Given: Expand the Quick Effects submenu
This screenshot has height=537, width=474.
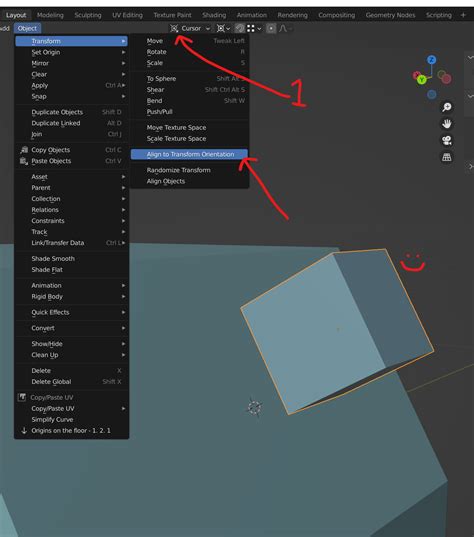Looking at the screenshot, I should pos(71,312).
